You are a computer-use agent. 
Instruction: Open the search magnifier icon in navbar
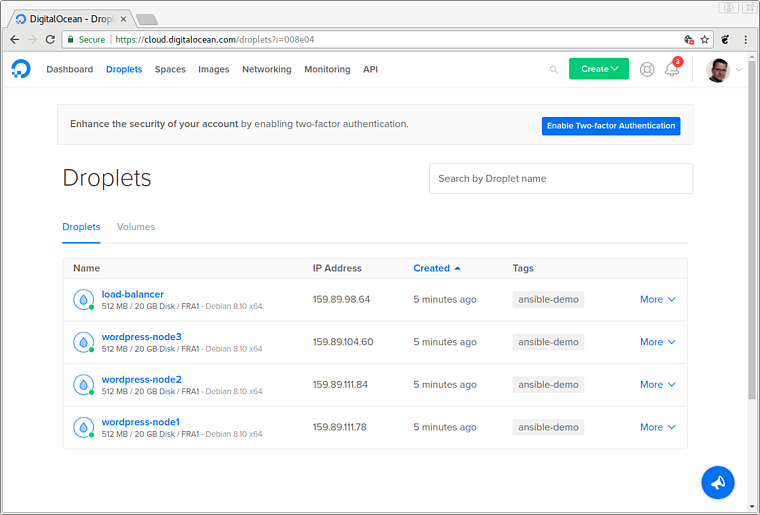pos(554,70)
